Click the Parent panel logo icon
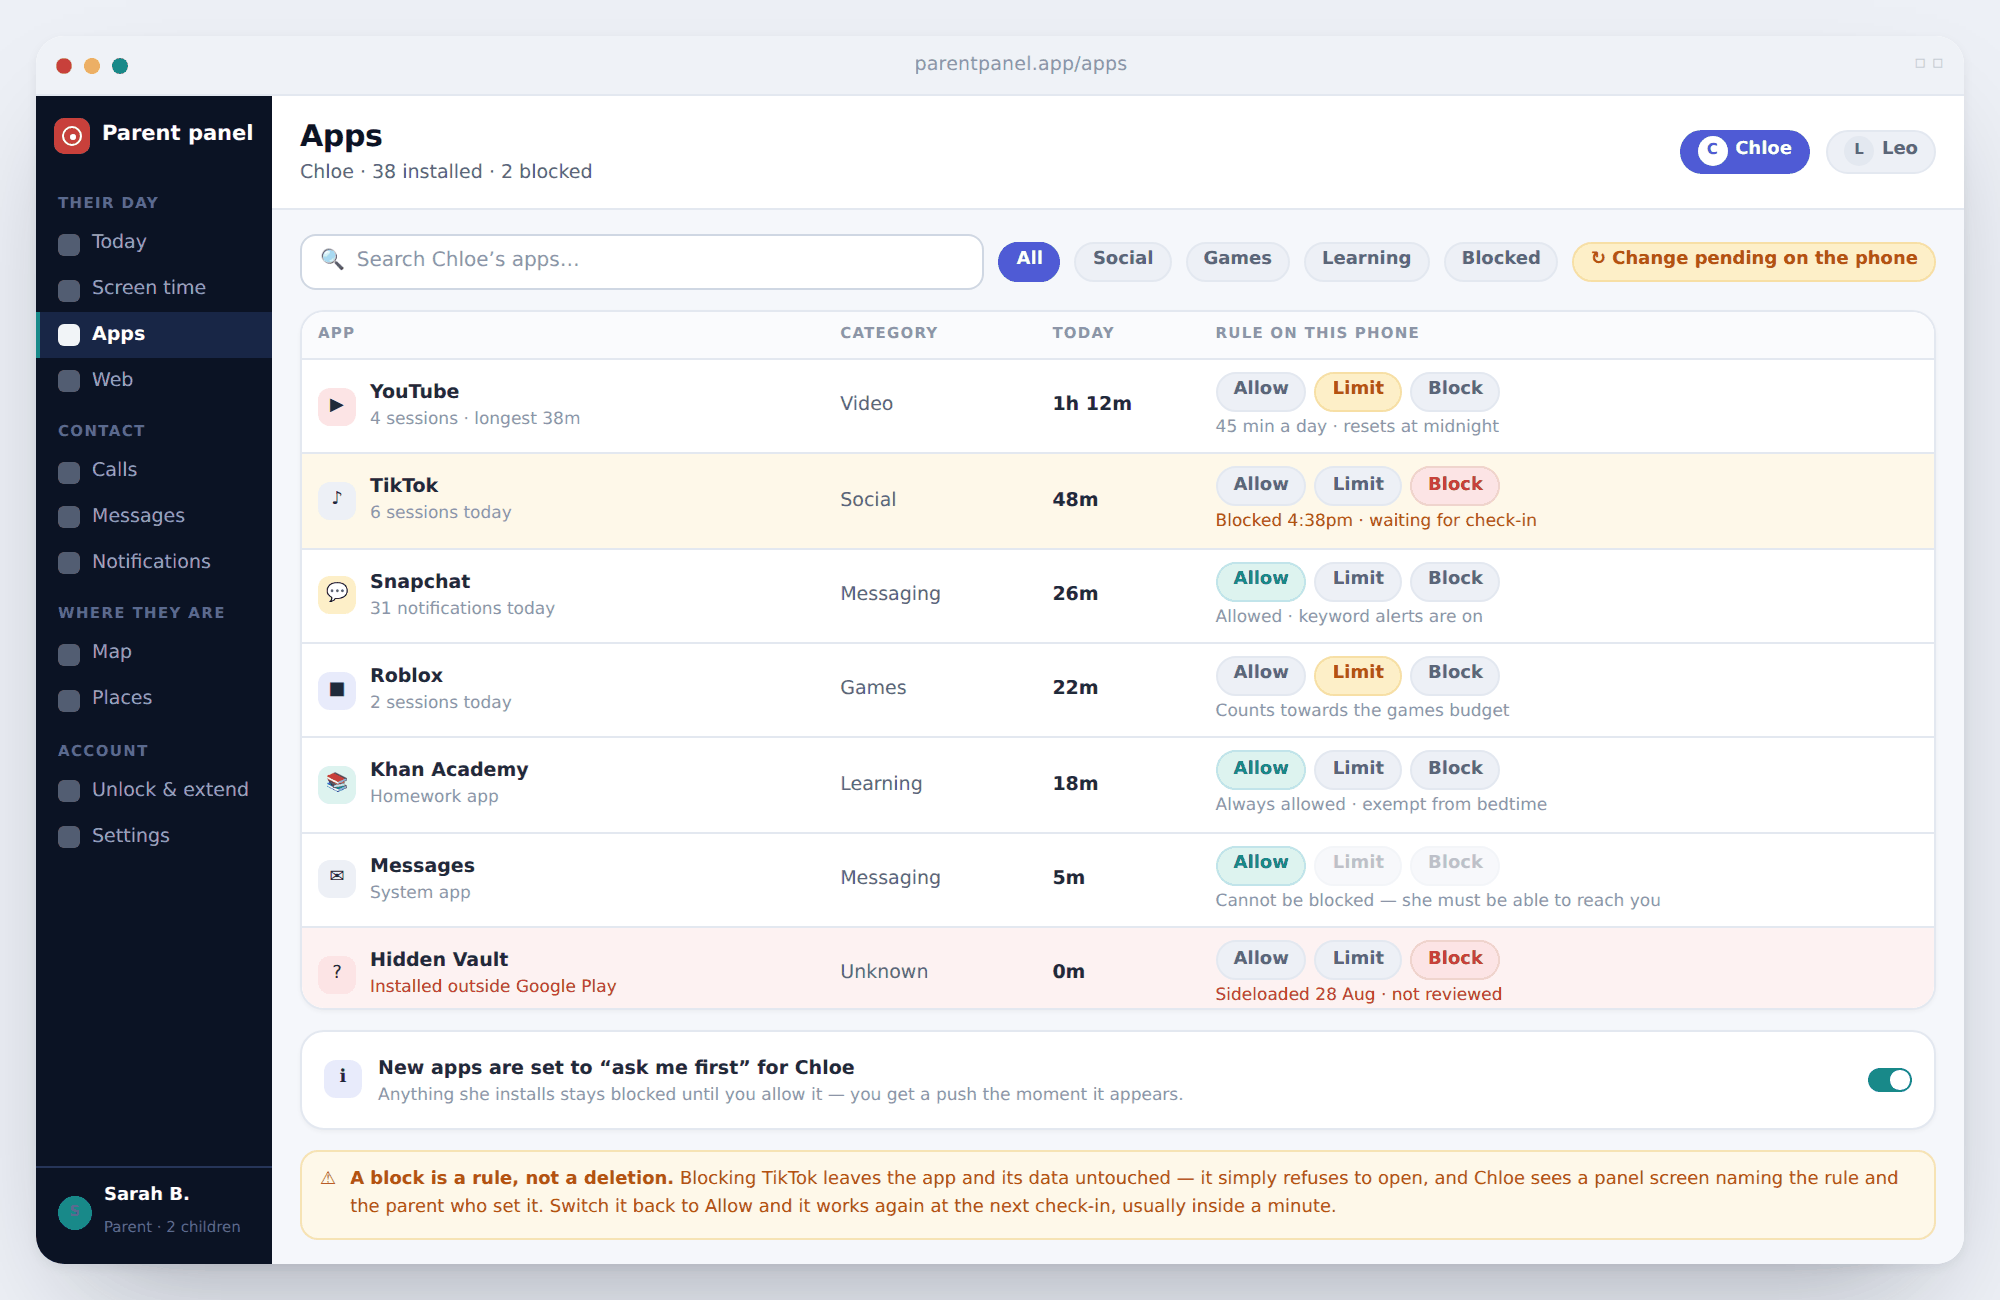 72,135
